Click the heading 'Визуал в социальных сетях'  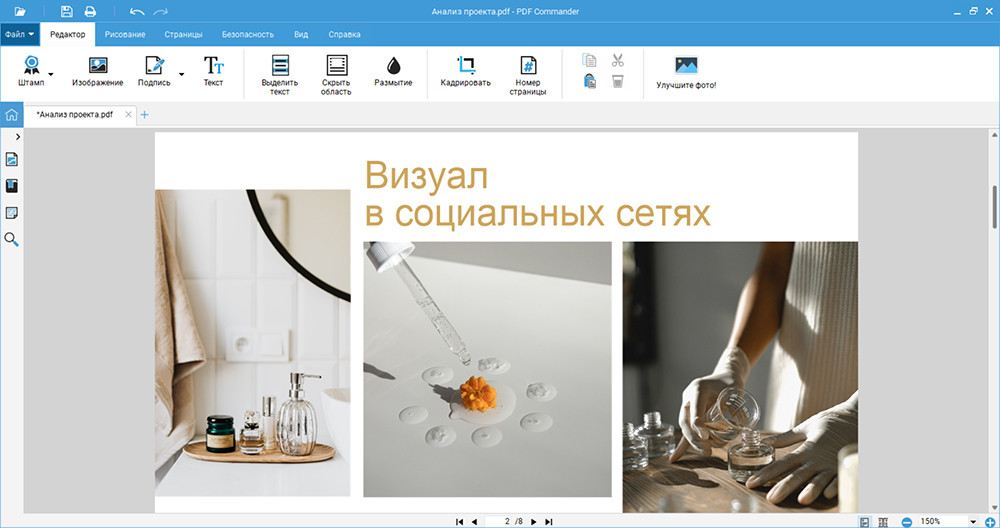537,194
